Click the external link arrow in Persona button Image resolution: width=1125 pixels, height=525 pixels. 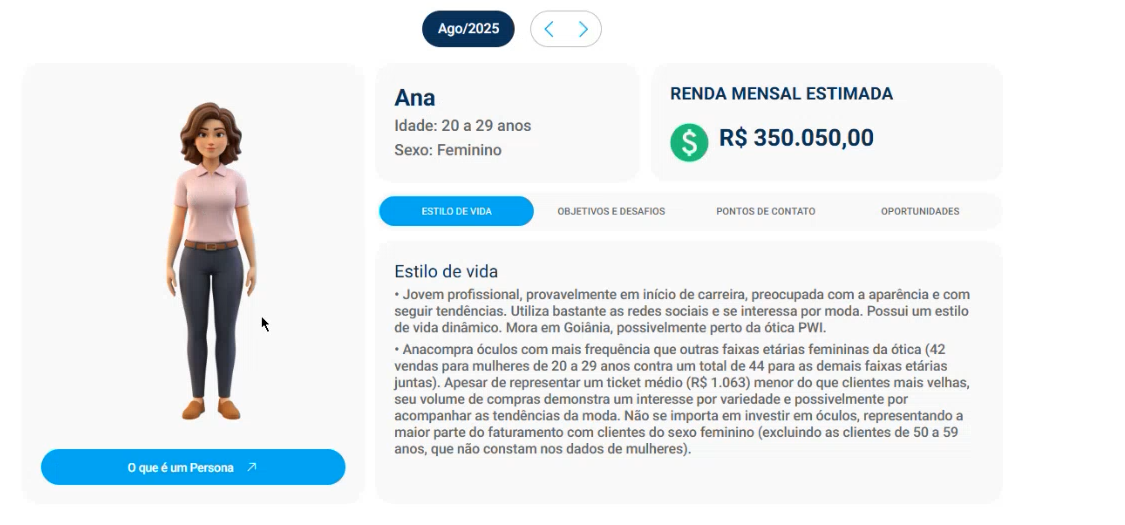(x=252, y=467)
